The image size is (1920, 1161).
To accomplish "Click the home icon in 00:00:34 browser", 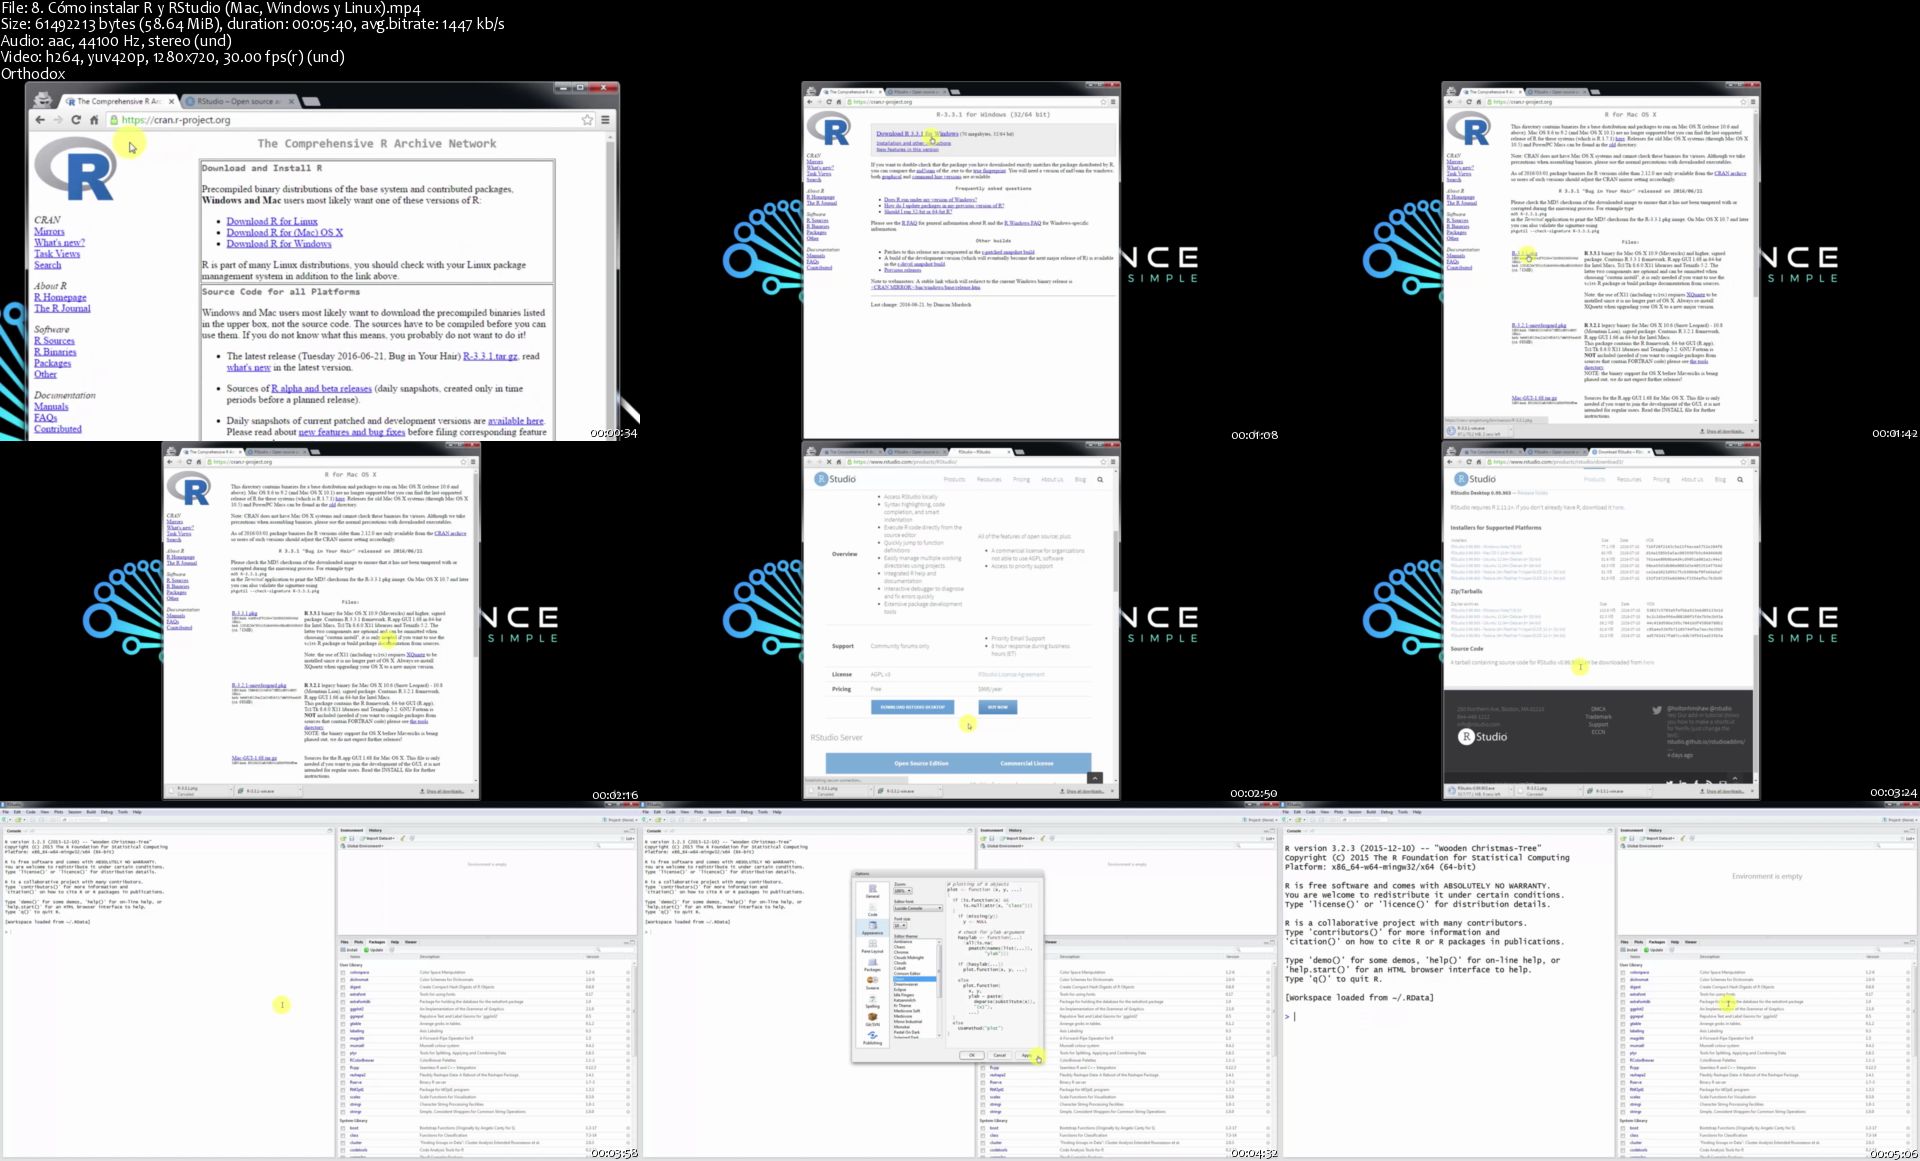I will point(94,120).
